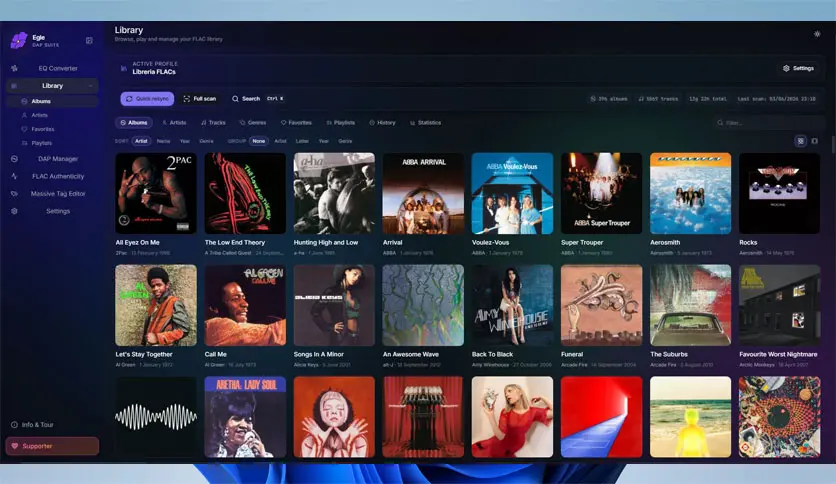Open the All Eyez On Me album cover
Viewport: 836px width, 484px height.
(156, 193)
